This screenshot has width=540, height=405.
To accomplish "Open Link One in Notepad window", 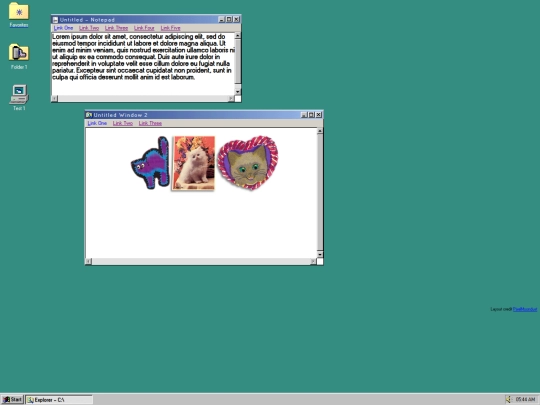I will [63, 28].
